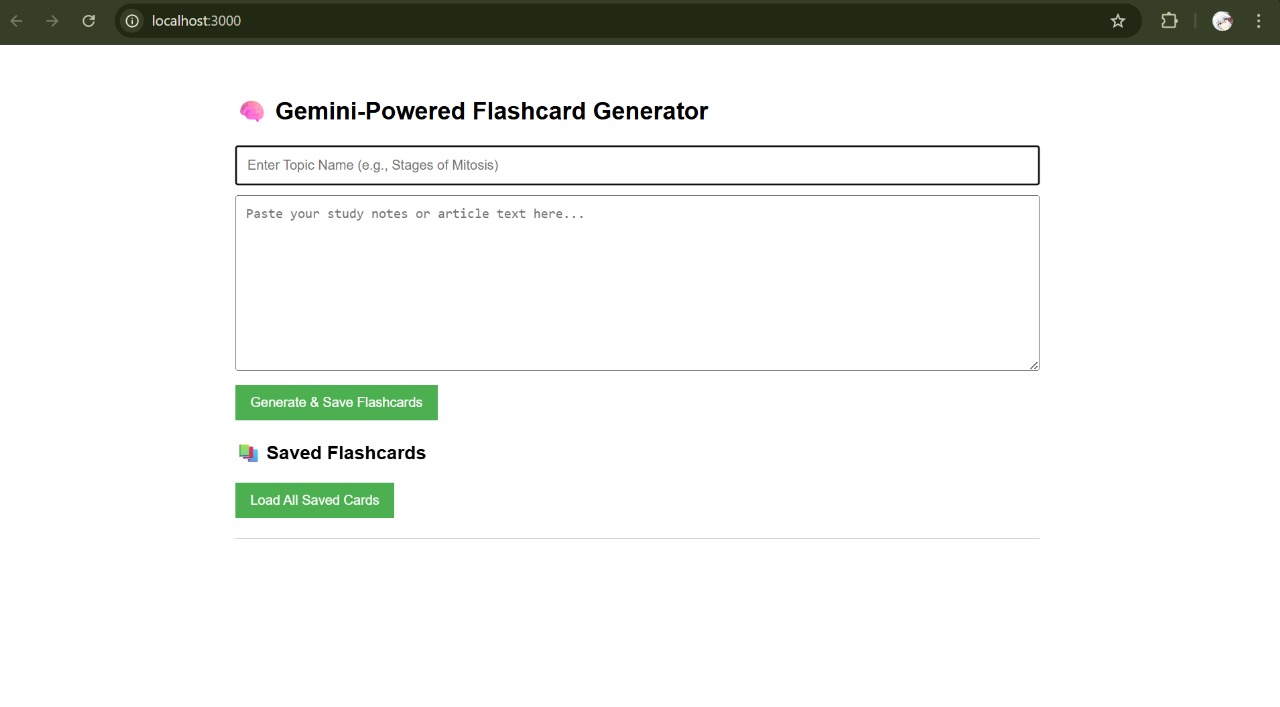Grab the textarea resize handle
Viewport: 1280px width, 707px height.
(1033, 364)
